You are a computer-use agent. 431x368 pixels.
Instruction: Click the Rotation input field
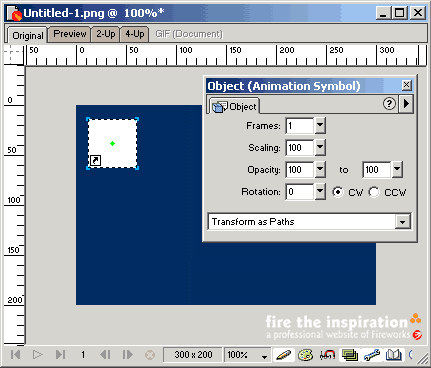[x=299, y=192]
